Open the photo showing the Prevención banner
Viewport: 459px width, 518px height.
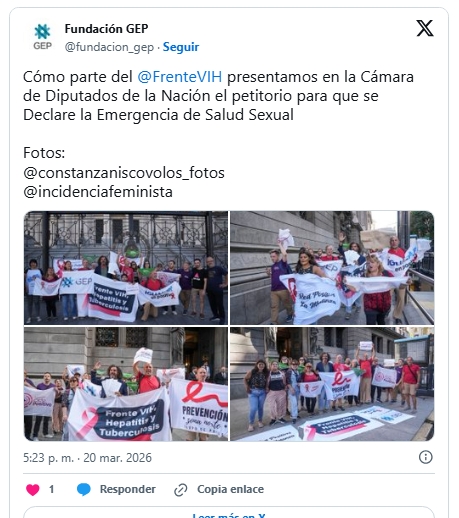coord(126,384)
